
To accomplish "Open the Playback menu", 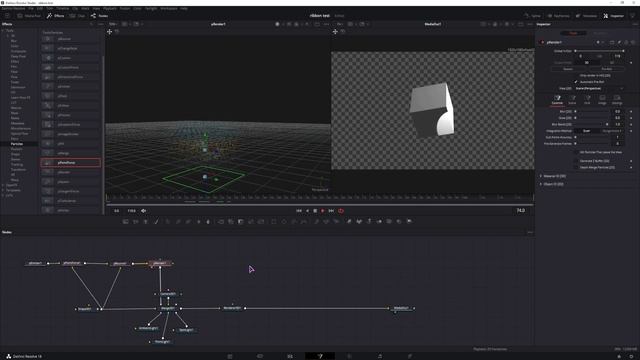I will point(109,8).
